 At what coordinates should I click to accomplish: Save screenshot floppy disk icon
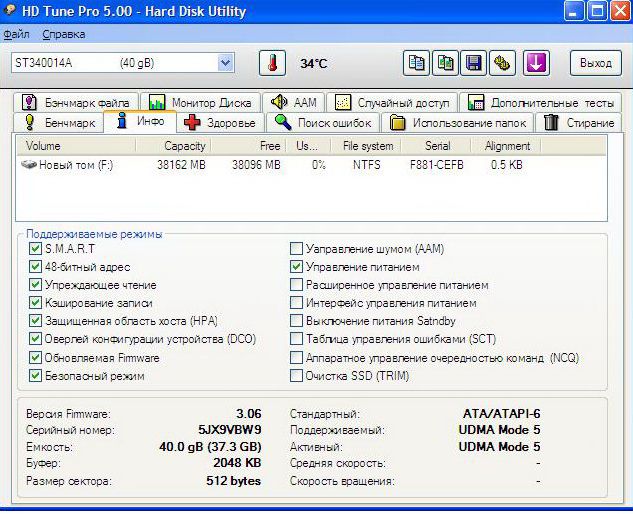(x=474, y=63)
